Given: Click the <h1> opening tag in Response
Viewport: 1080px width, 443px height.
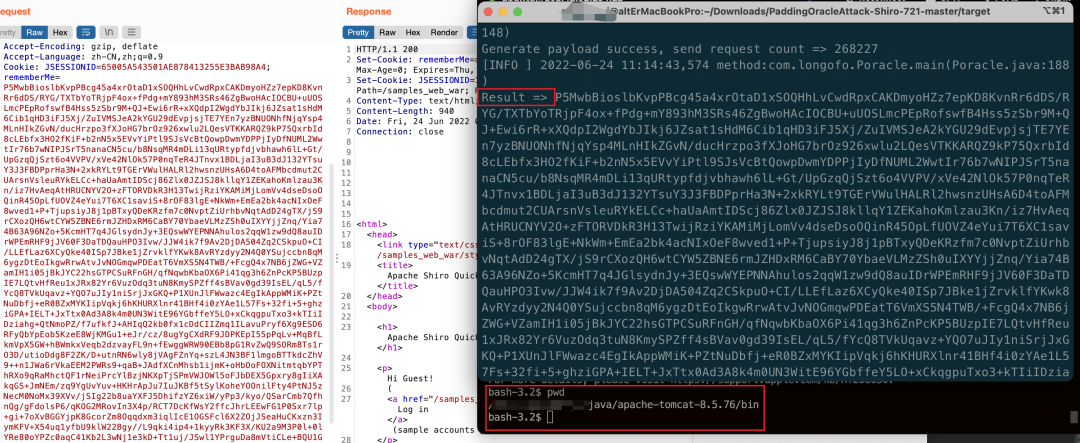Looking at the screenshot, I should tap(386, 327).
